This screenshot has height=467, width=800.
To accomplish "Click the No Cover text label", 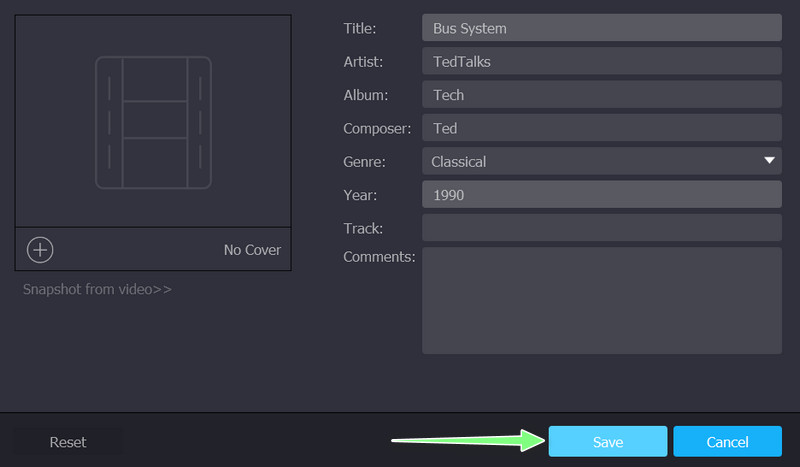I will coord(252,250).
